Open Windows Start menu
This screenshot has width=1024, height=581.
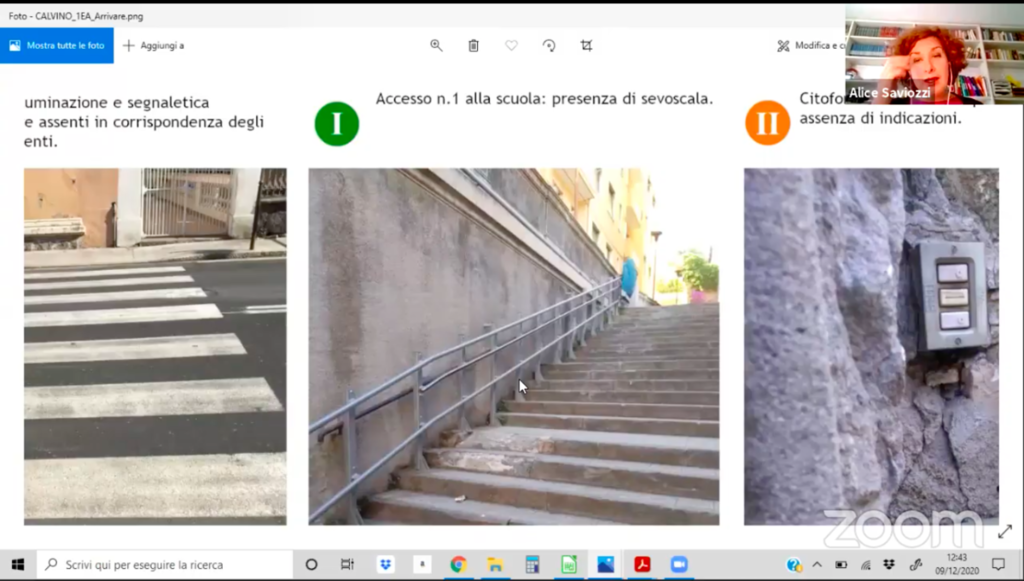point(18,564)
